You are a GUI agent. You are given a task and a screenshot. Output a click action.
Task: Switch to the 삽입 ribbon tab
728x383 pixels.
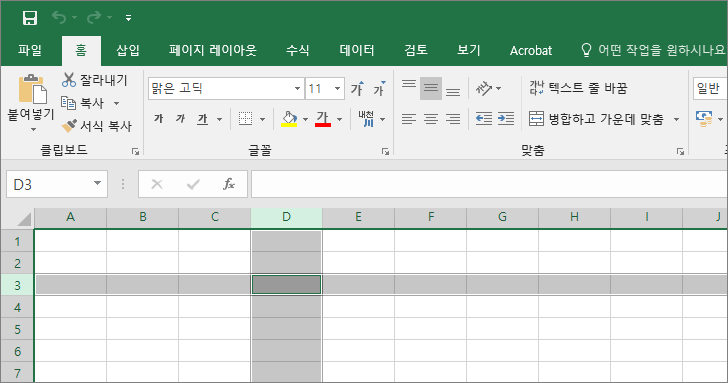point(128,50)
